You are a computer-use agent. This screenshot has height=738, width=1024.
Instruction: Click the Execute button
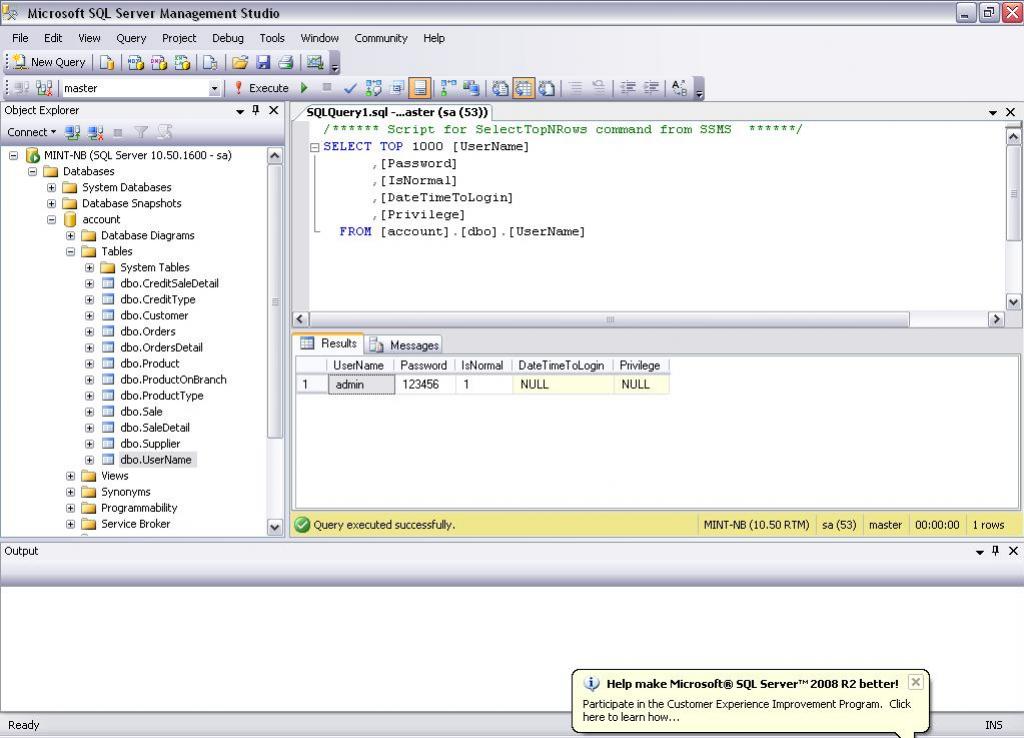pyautogui.click(x=261, y=88)
